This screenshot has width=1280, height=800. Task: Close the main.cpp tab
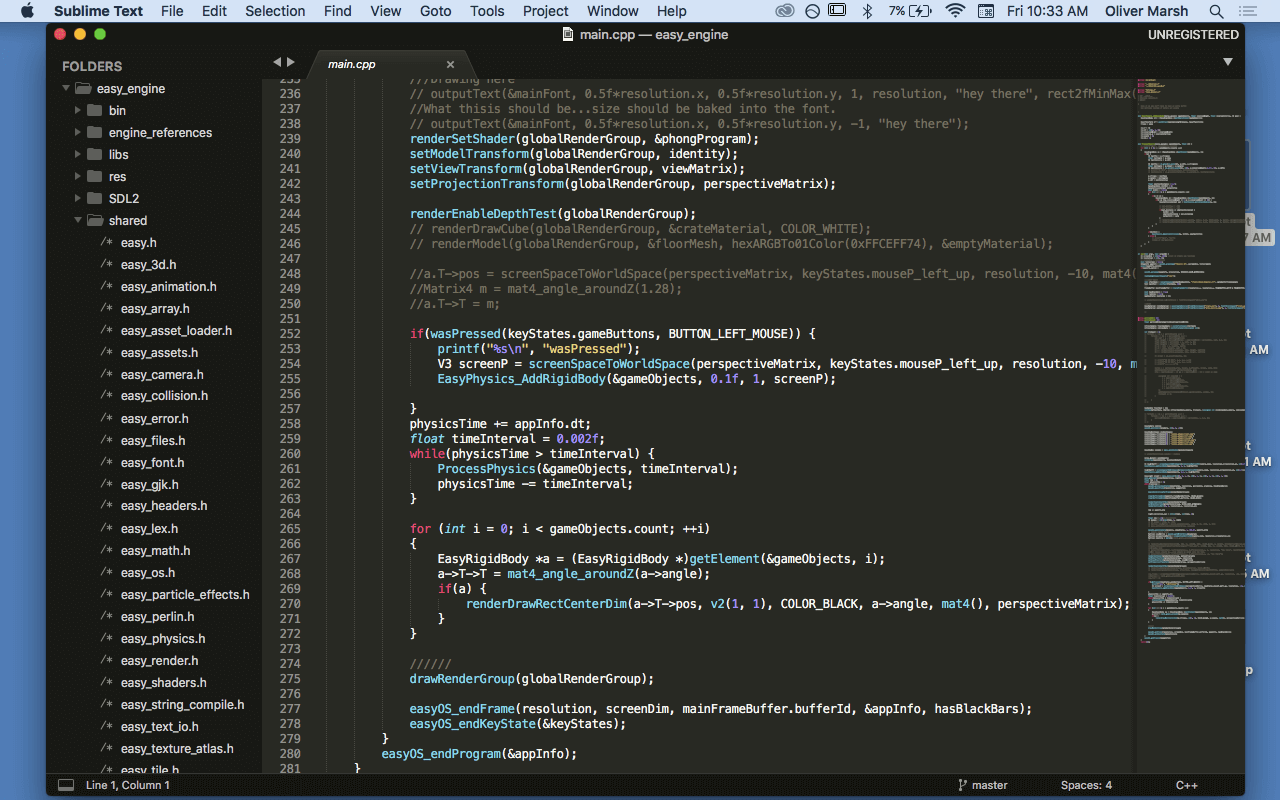coord(450,64)
